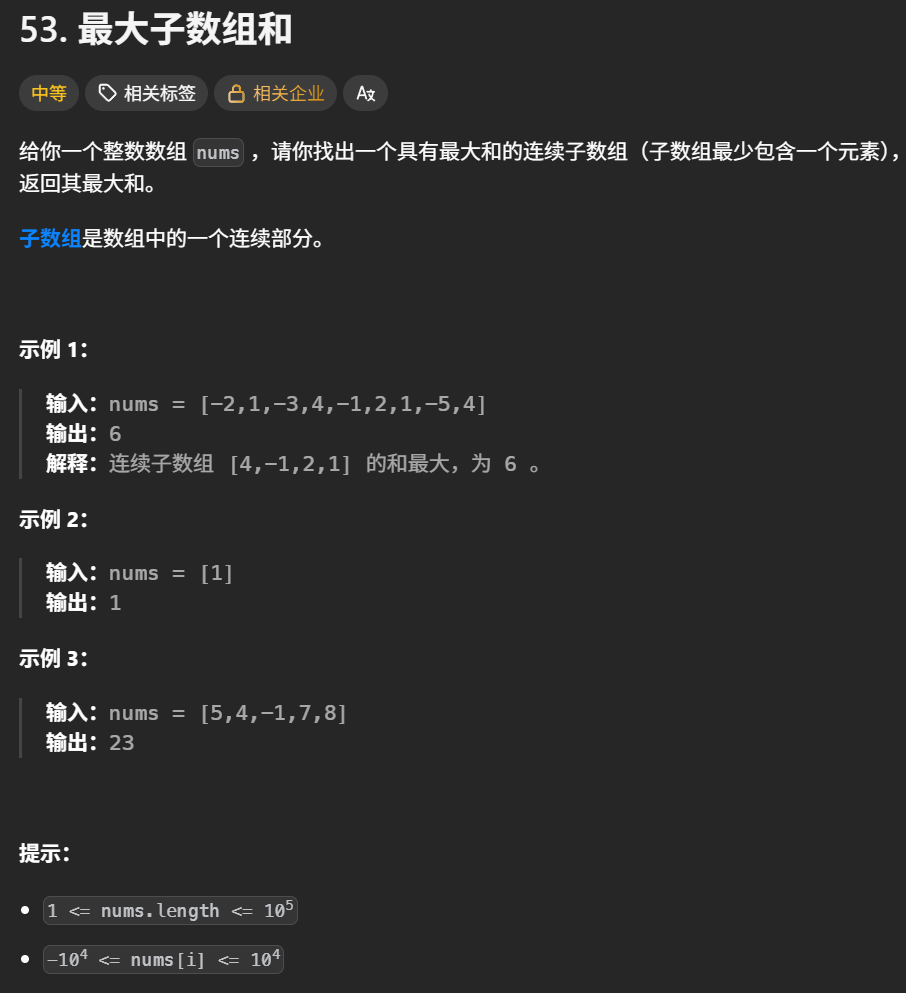
Task: Click the tag icon beside 相关标签
Action: (x=107, y=94)
